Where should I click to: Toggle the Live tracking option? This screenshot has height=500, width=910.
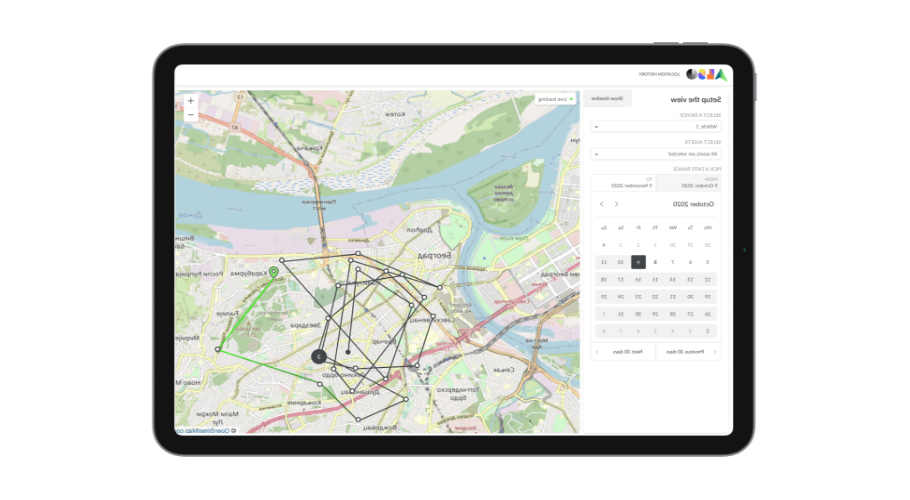556,99
